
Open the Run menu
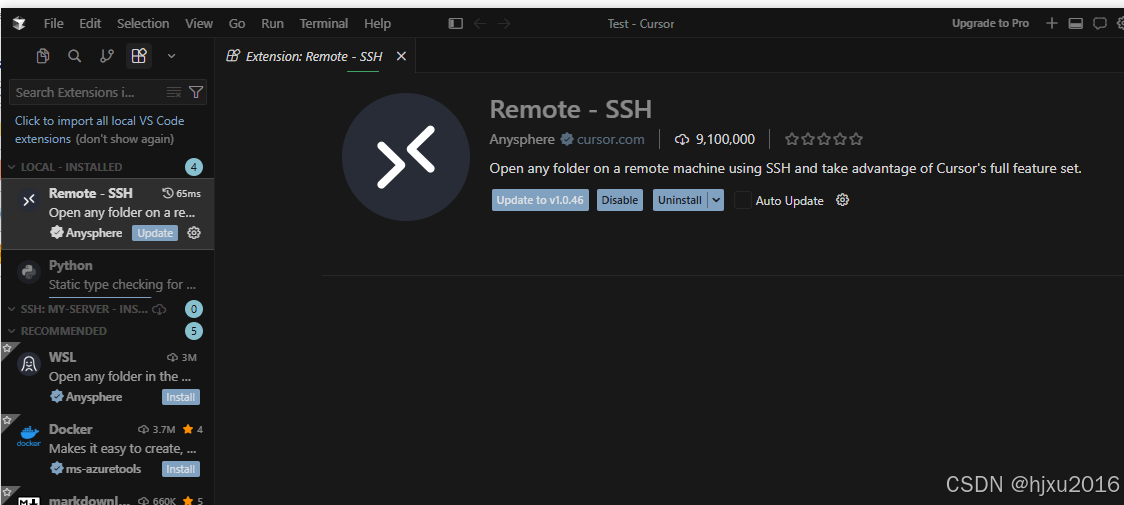tap(272, 24)
